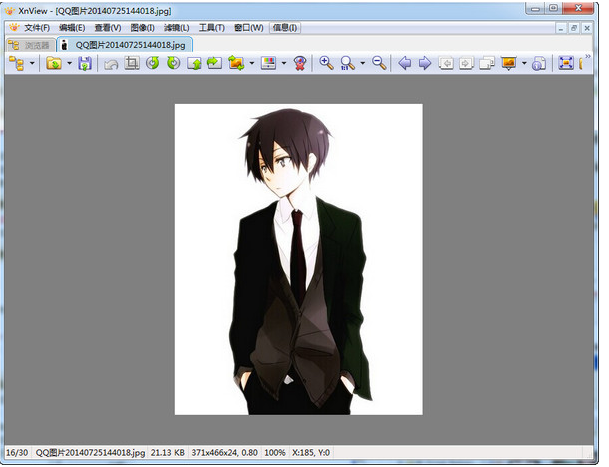Minimize the inner document window

tap(561, 28)
